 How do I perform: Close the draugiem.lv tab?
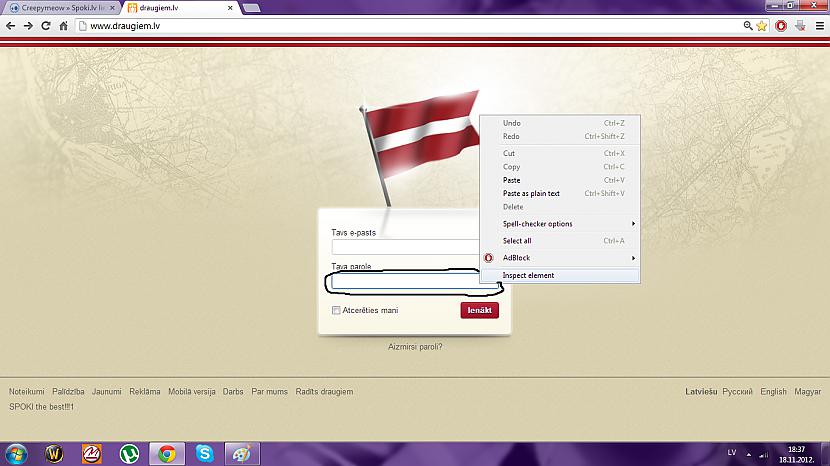230,8
